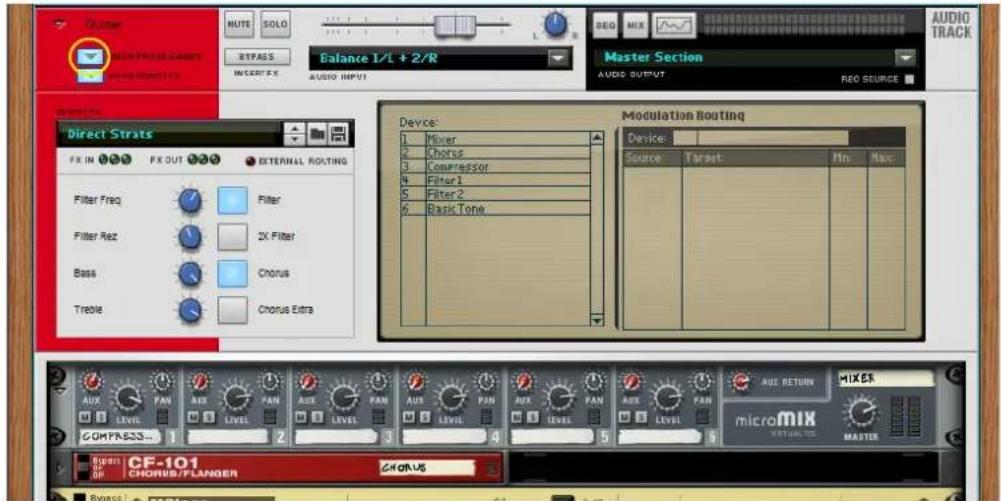Click the waveform display icon next to MIX
Viewport: 1001px width, 501px height.
point(673,26)
